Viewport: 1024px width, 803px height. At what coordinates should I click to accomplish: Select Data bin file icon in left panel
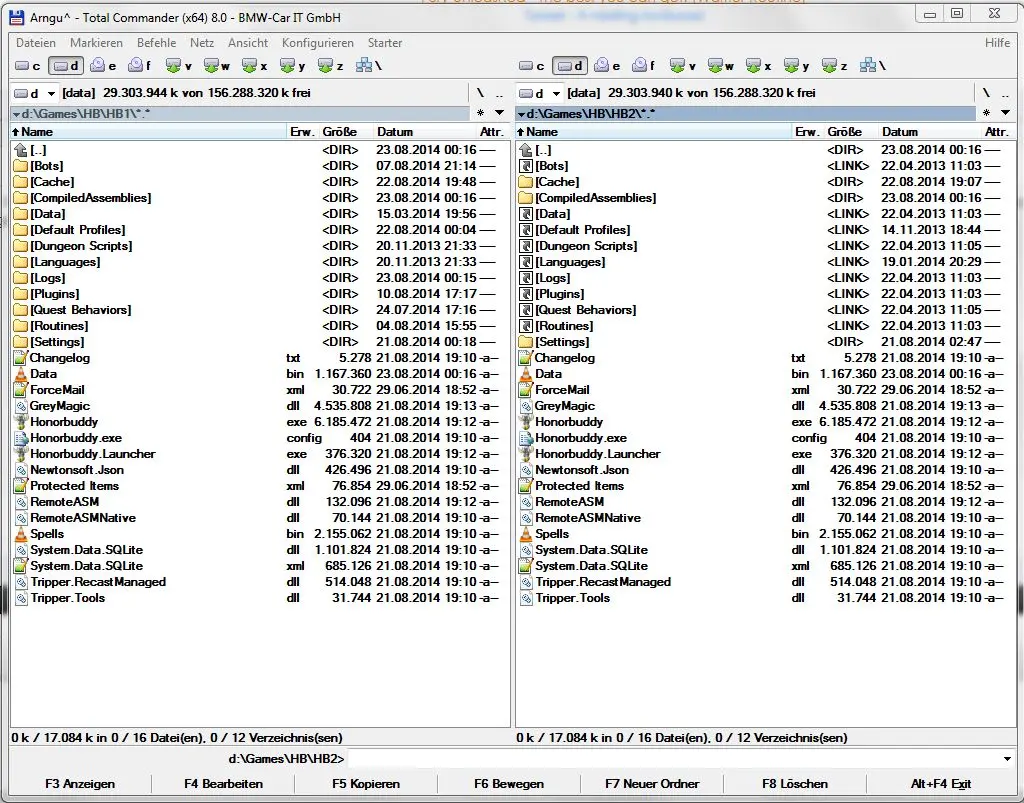[x=21, y=374]
